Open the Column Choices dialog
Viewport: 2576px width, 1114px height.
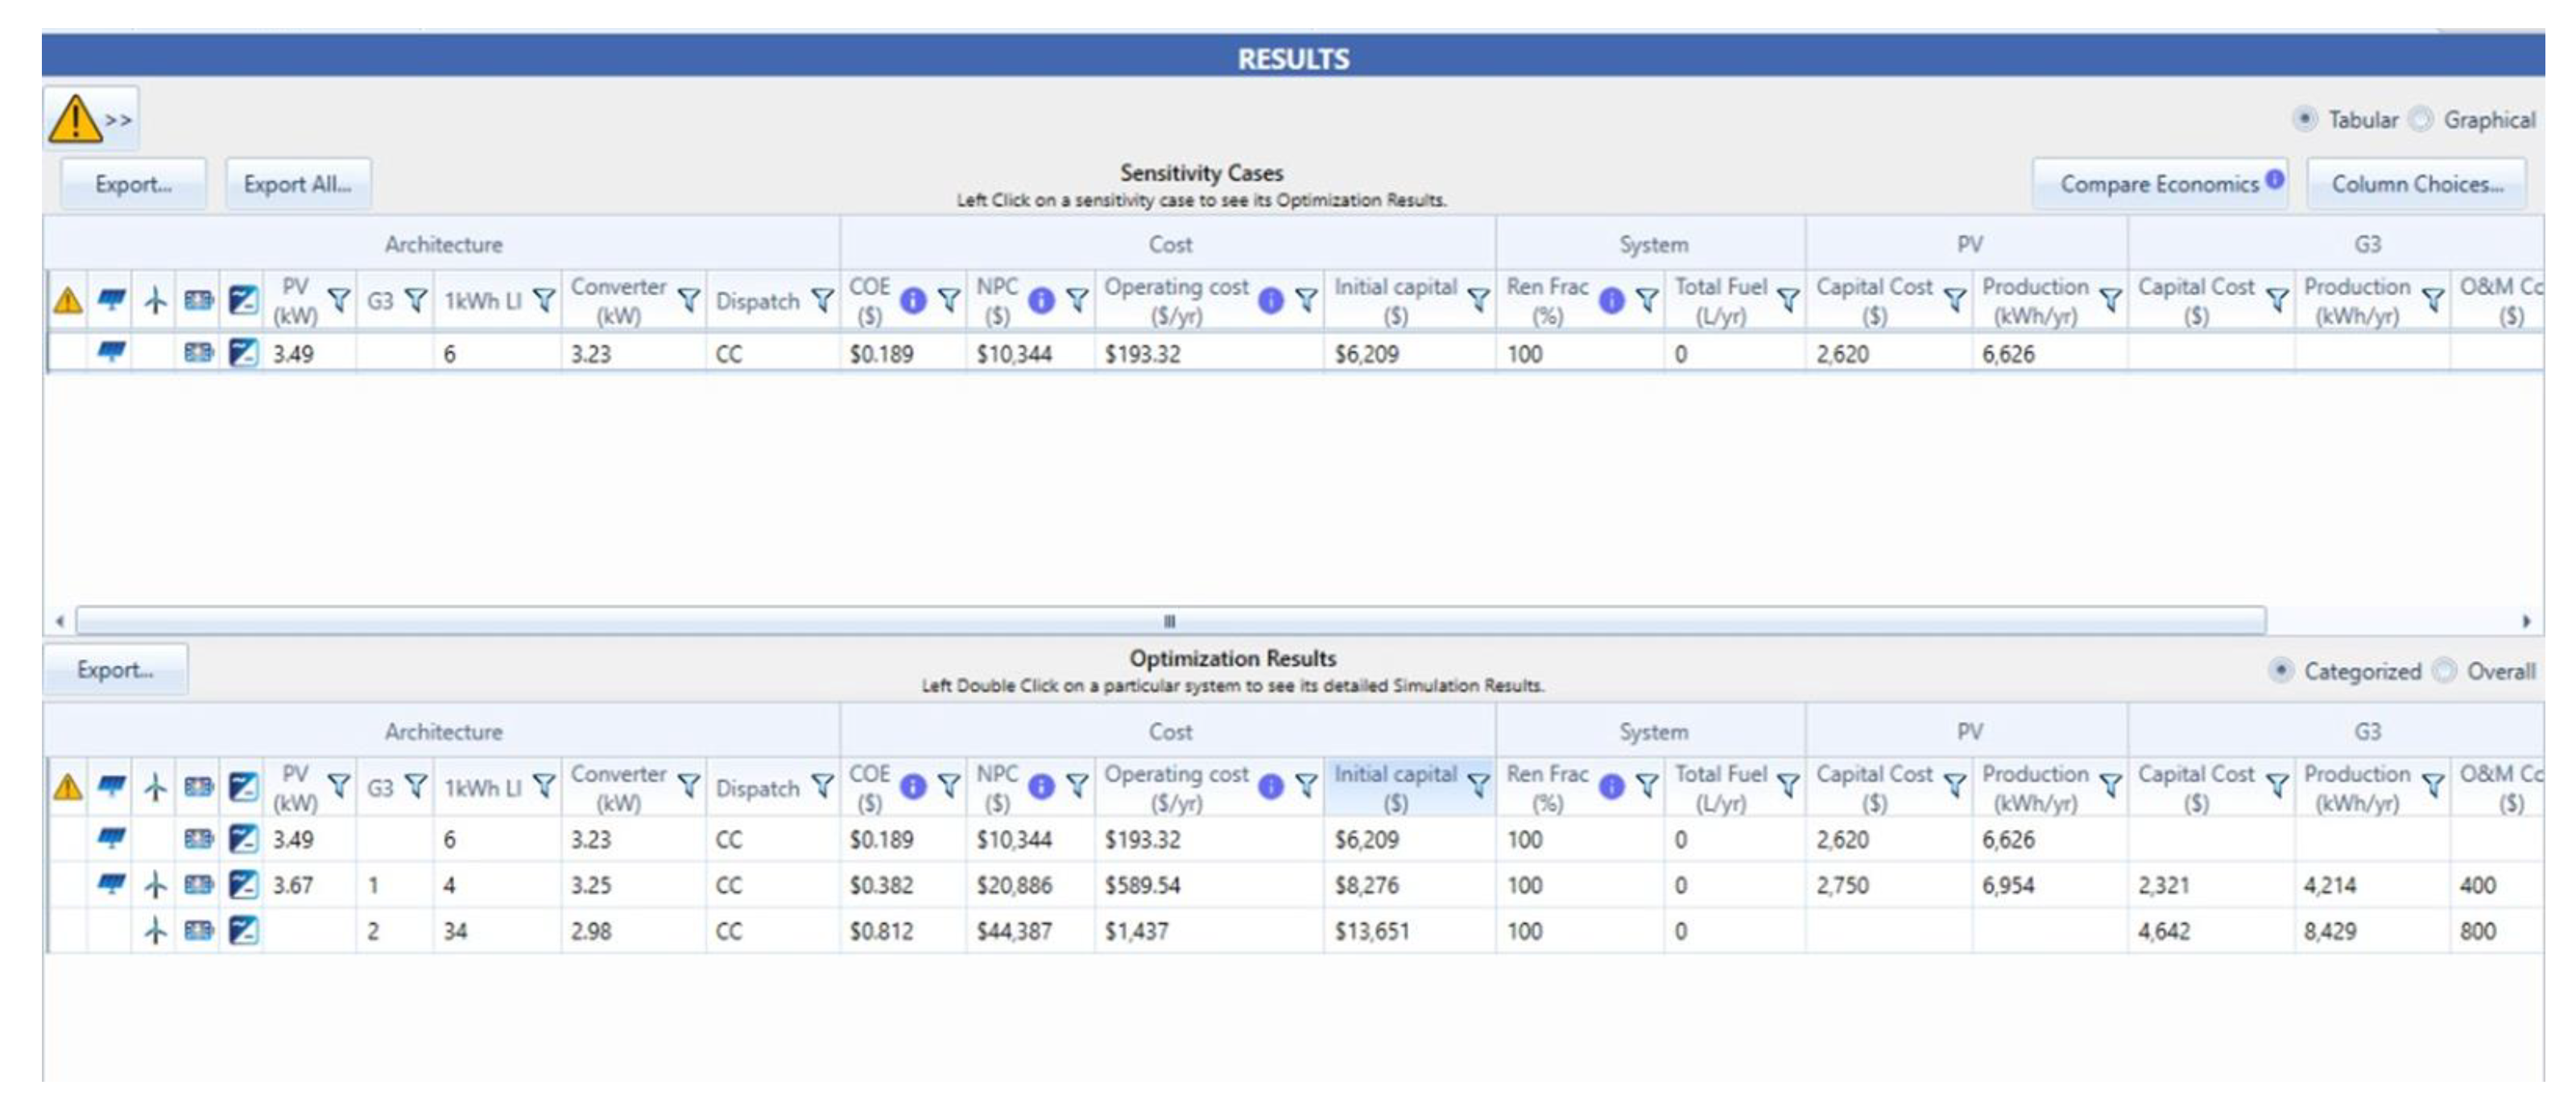2416,184
